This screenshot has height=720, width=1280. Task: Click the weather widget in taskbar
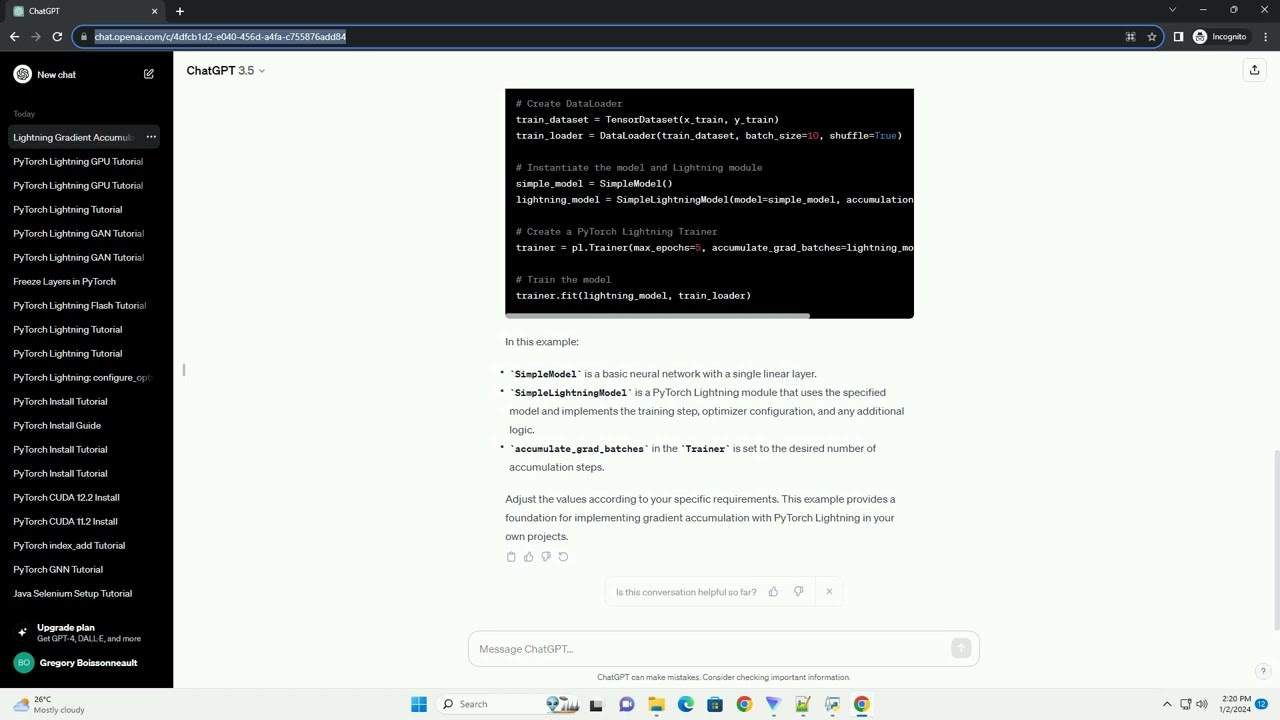[x=48, y=704]
